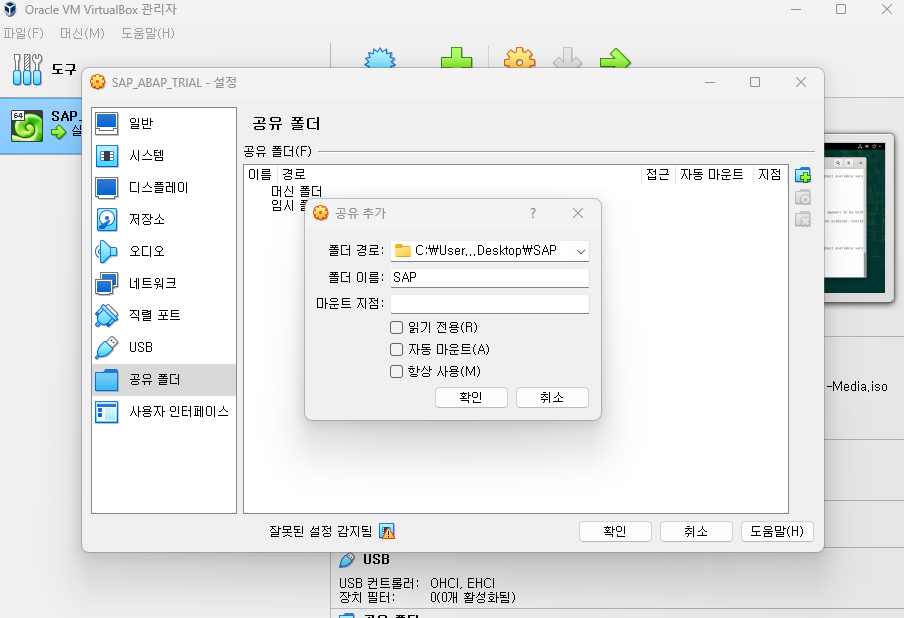Open the 네트워크 network settings
This screenshot has height=618, width=904.
point(164,283)
